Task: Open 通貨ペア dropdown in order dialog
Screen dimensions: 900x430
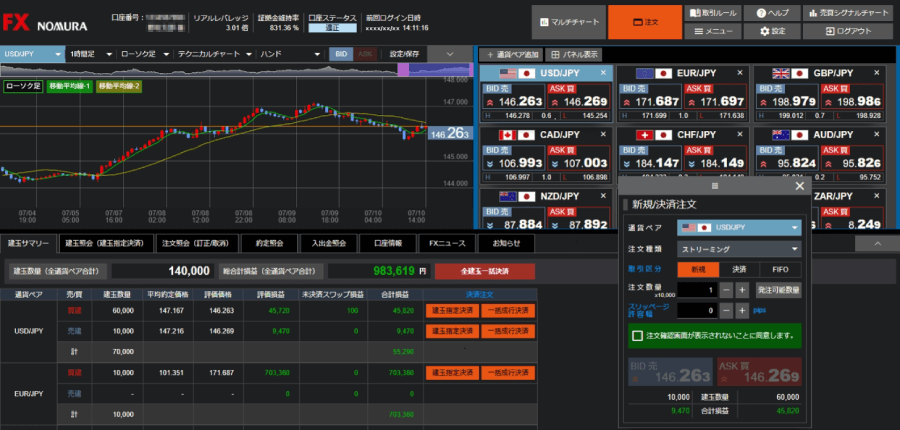Action: [739, 228]
